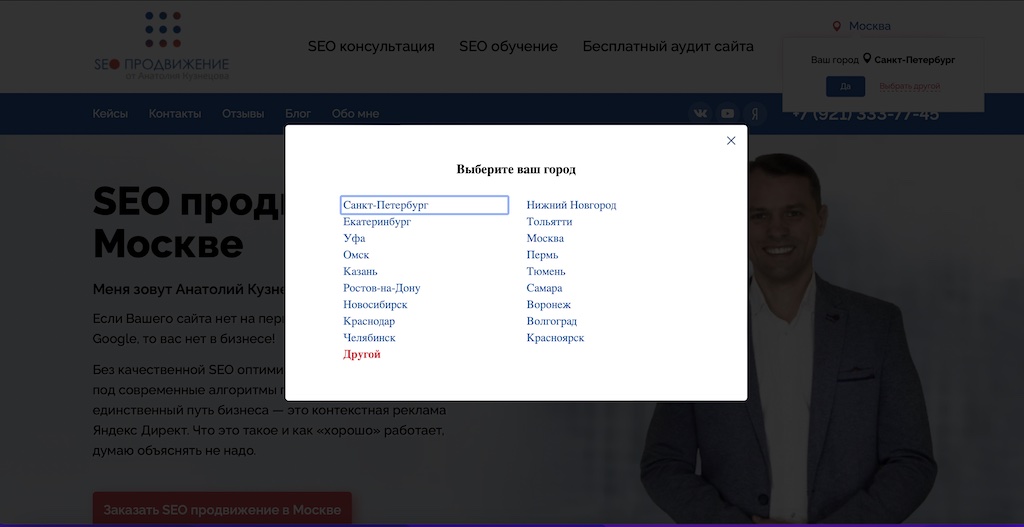Choose Тюмень as your city

546,272
